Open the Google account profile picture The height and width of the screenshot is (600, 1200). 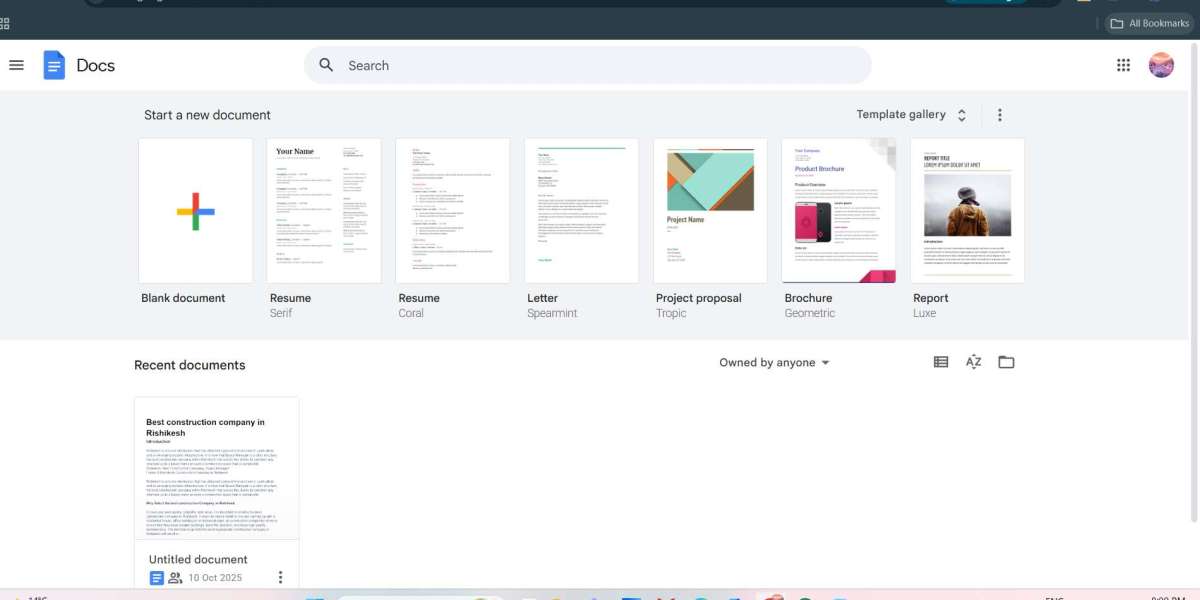(1161, 65)
